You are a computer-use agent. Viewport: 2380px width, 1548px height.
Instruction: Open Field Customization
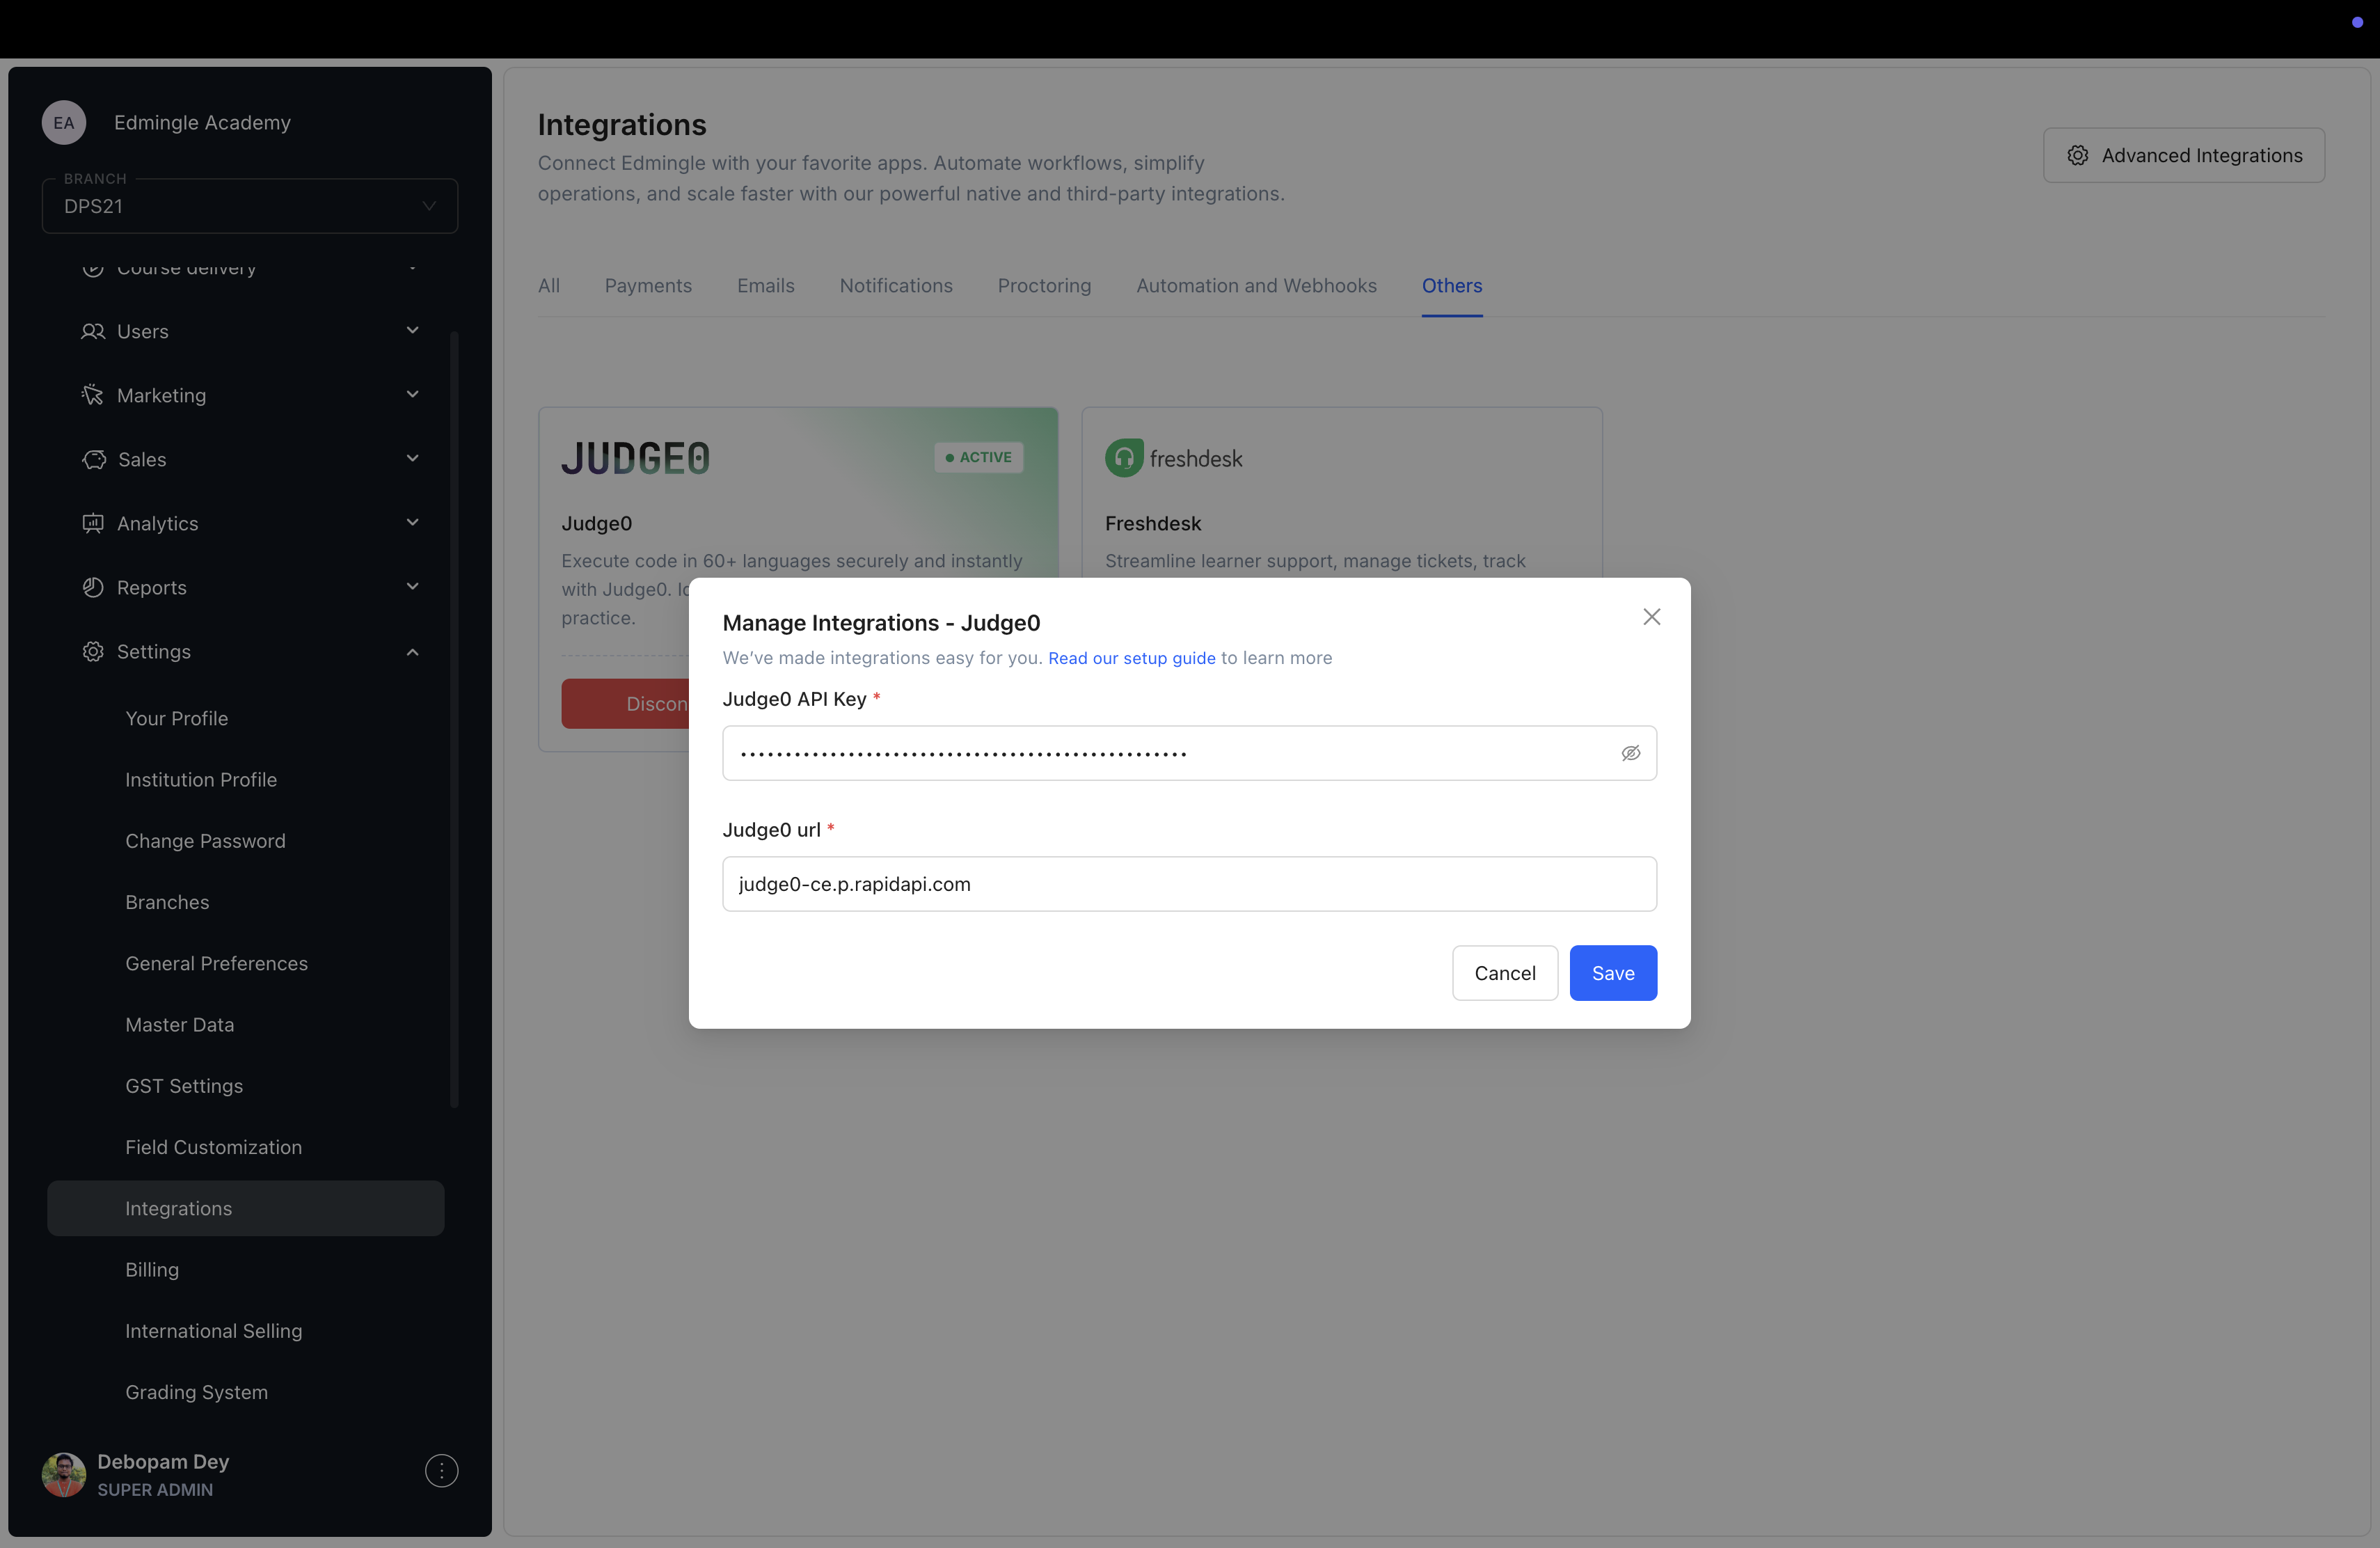[x=213, y=1147]
